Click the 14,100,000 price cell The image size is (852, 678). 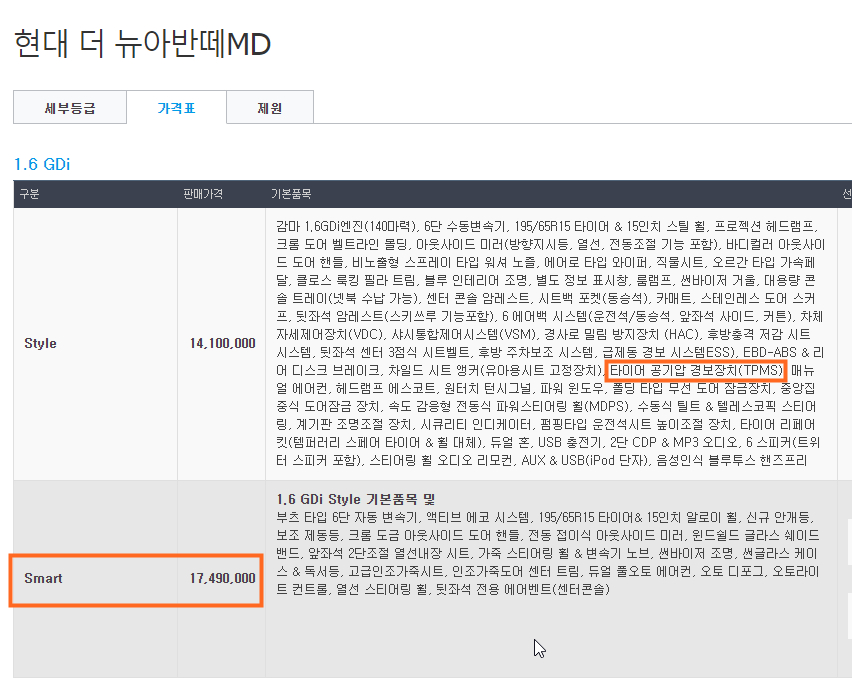pyautogui.click(x=222, y=343)
